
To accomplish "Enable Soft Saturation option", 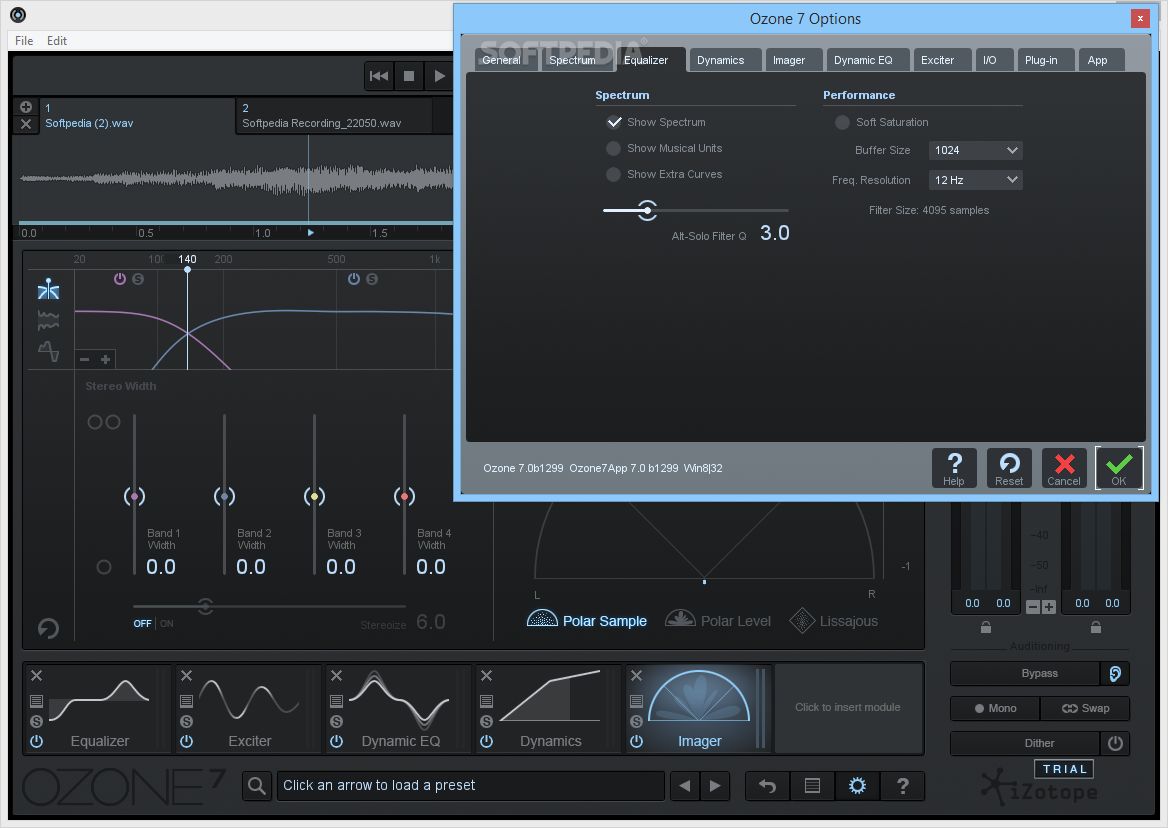I will 842,122.
